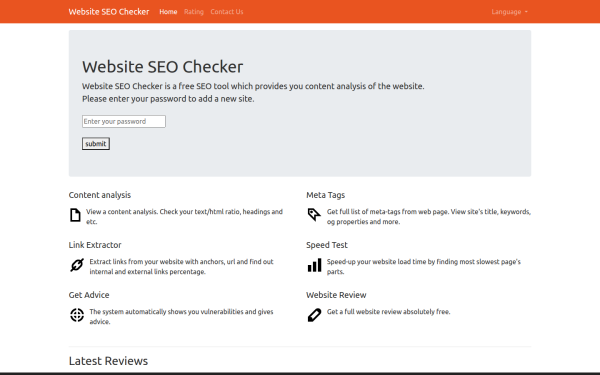Viewport: 600px width, 375px height.
Task: Click 'Please enter your password to add a new site.'
Action: pos(168,99)
